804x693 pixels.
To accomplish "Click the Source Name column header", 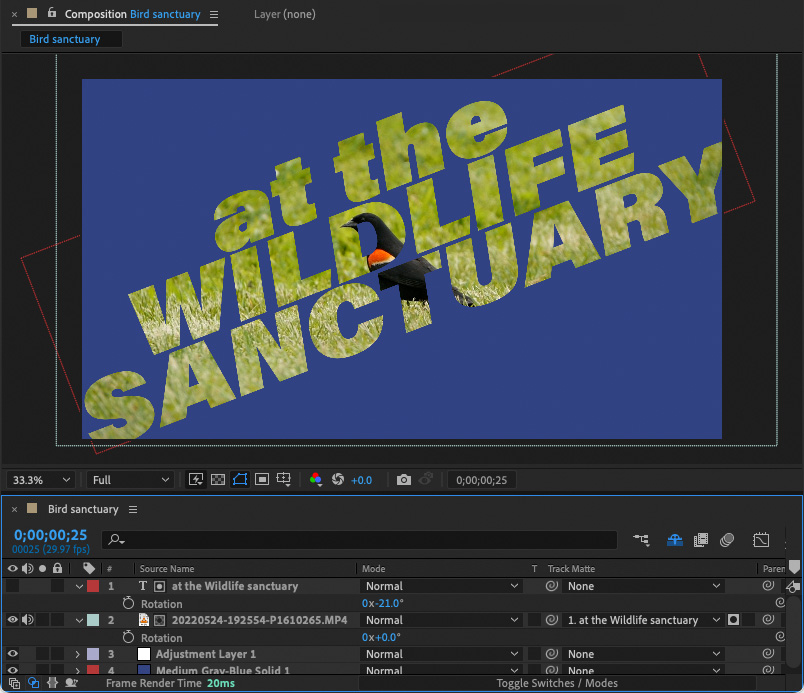I will (x=167, y=568).
